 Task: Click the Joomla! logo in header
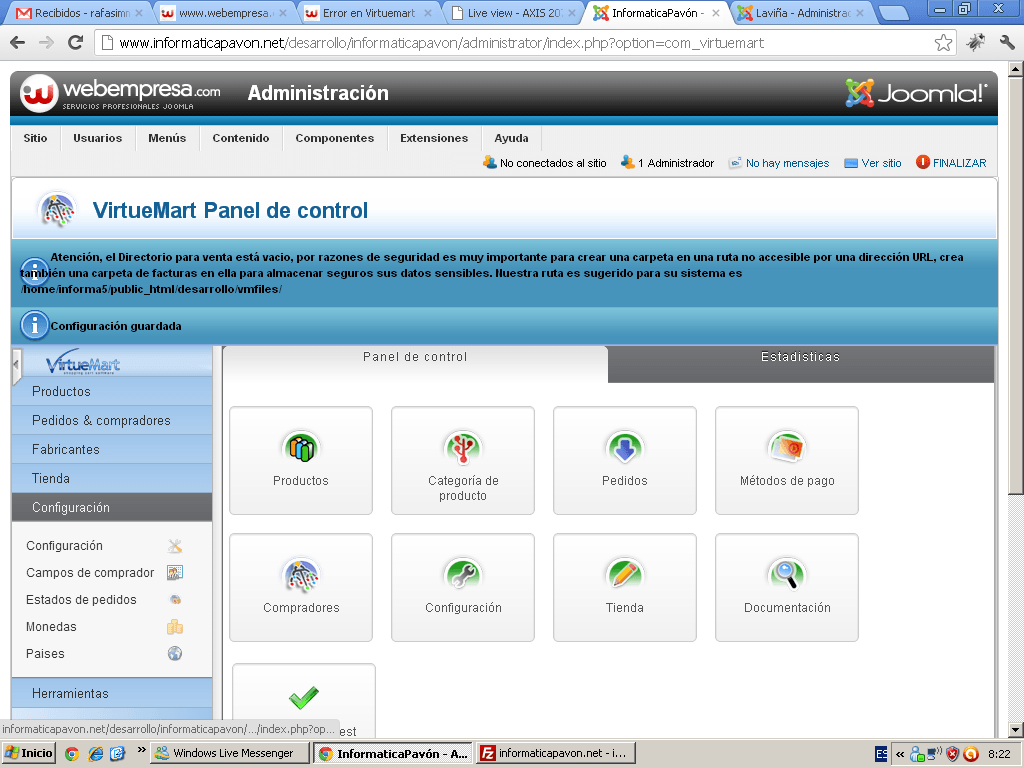pyautogui.click(x=916, y=93)
